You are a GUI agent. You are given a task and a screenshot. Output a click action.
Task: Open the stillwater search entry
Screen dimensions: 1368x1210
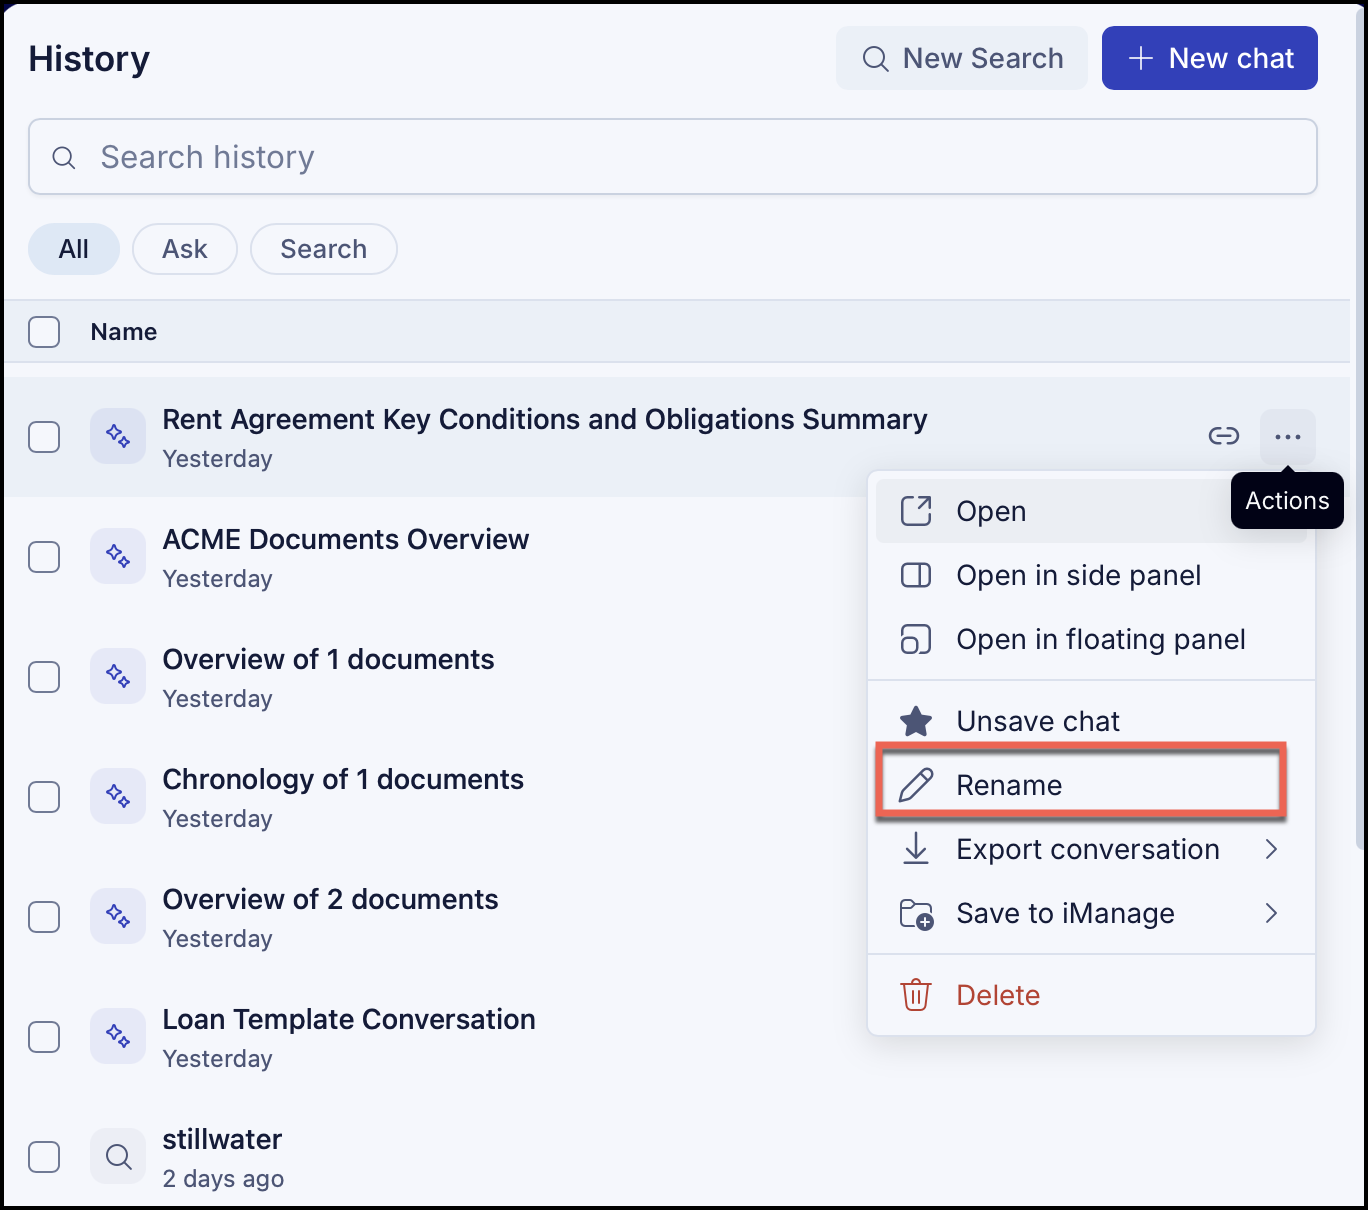pos(222,1139)
